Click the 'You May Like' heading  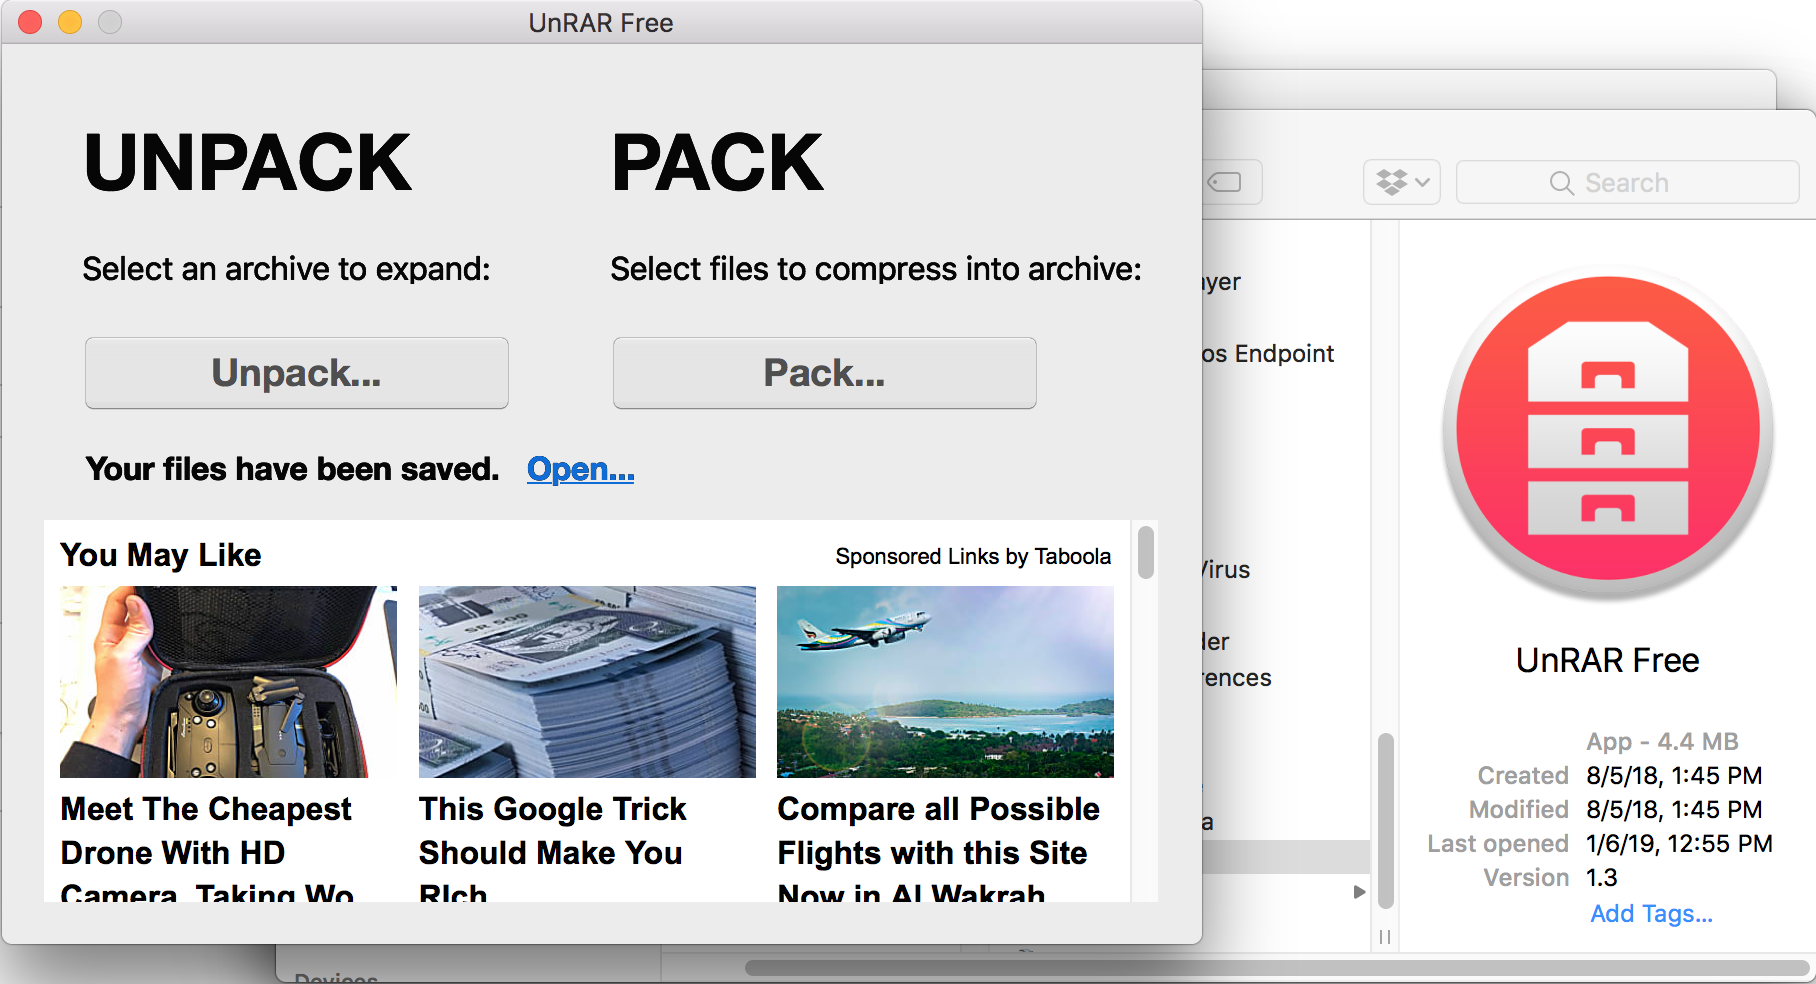pos(161,555)
